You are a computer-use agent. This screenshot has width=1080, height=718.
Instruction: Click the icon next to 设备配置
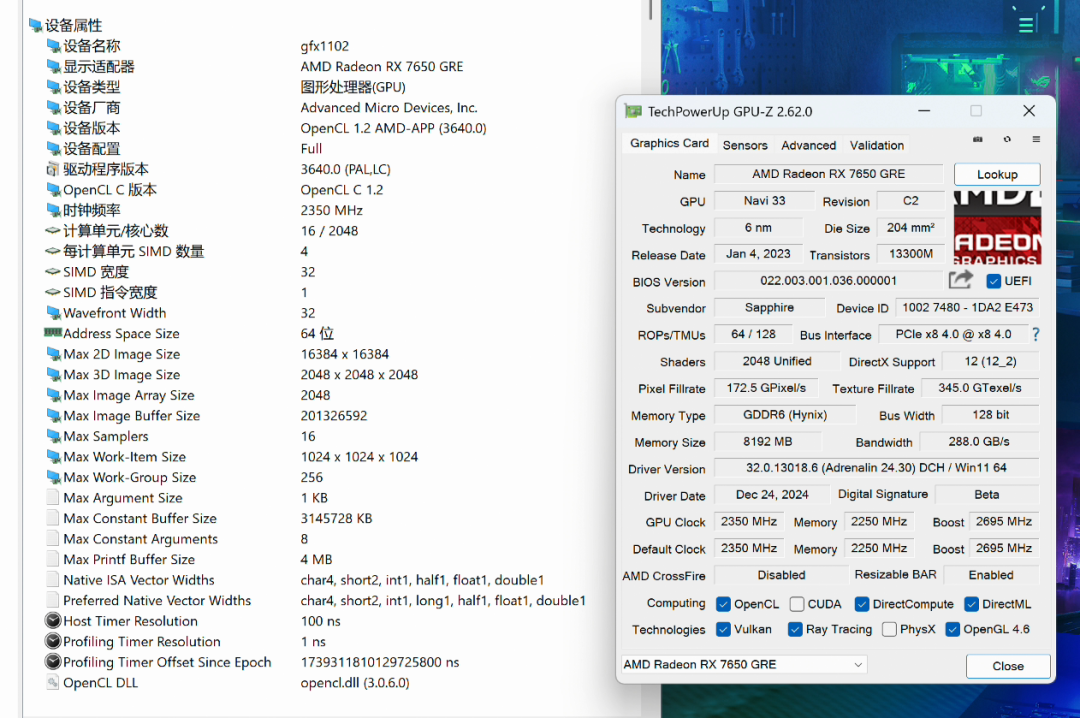coord(53,149)
